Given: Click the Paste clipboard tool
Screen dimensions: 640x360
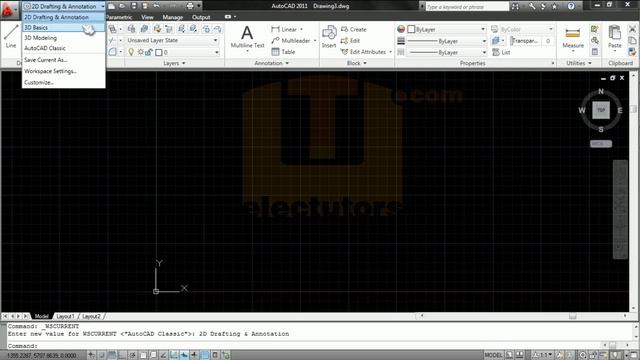Looking at the screenshot, I should tap(614, 37).
